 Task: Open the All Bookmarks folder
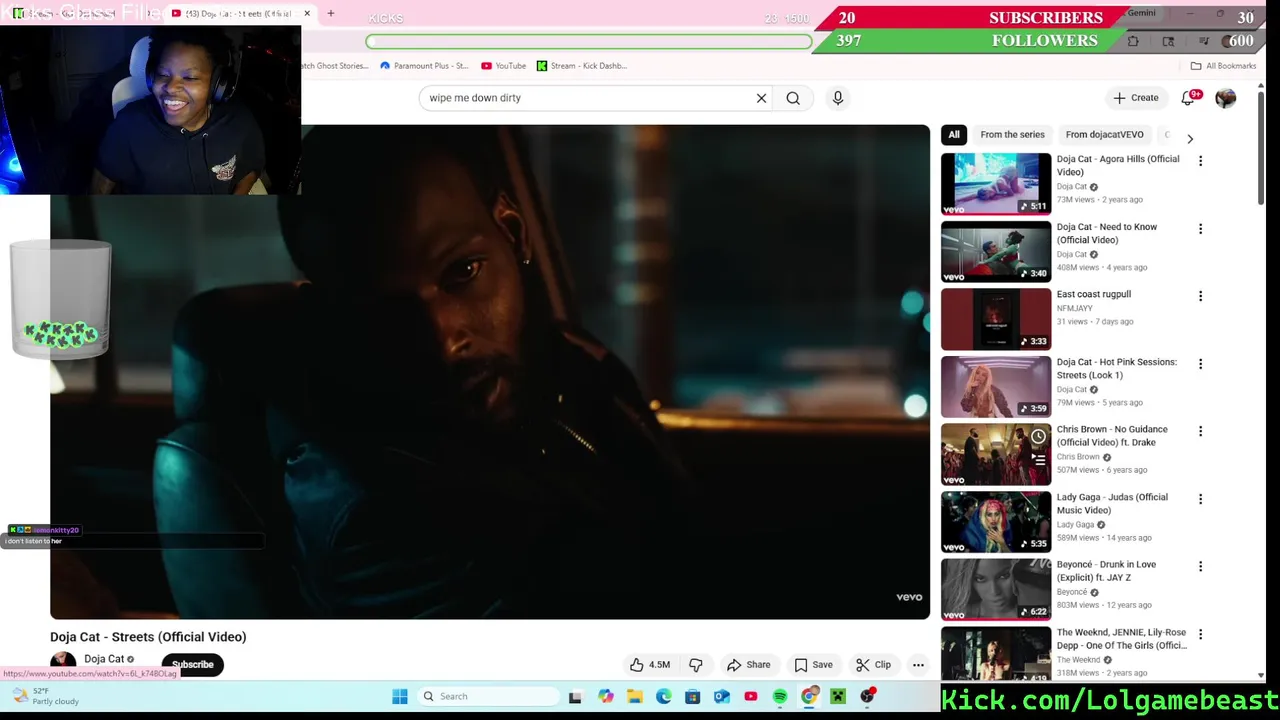coord(1223,66)
